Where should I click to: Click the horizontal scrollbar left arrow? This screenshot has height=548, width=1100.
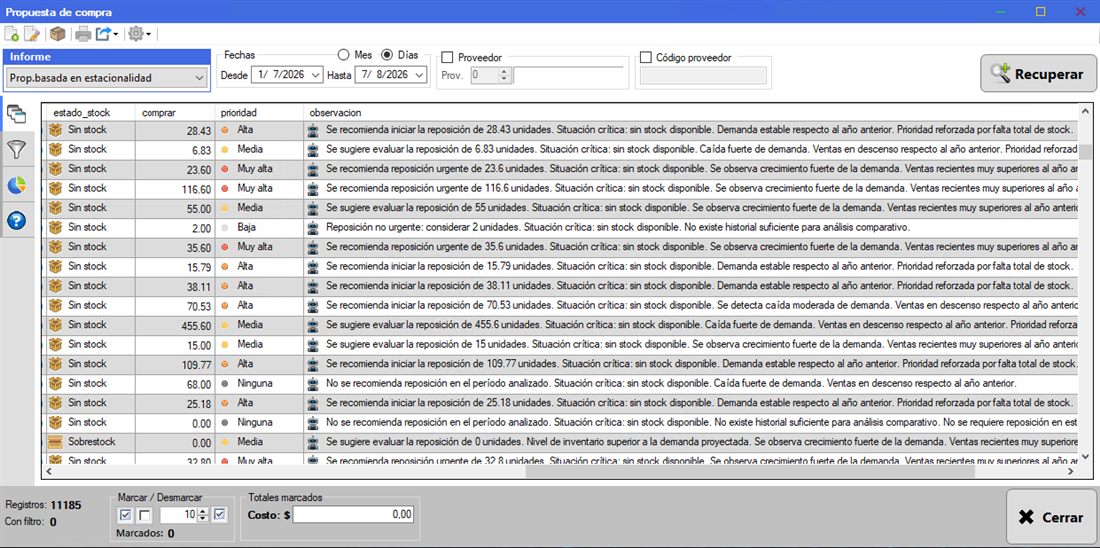click(48, 472)
